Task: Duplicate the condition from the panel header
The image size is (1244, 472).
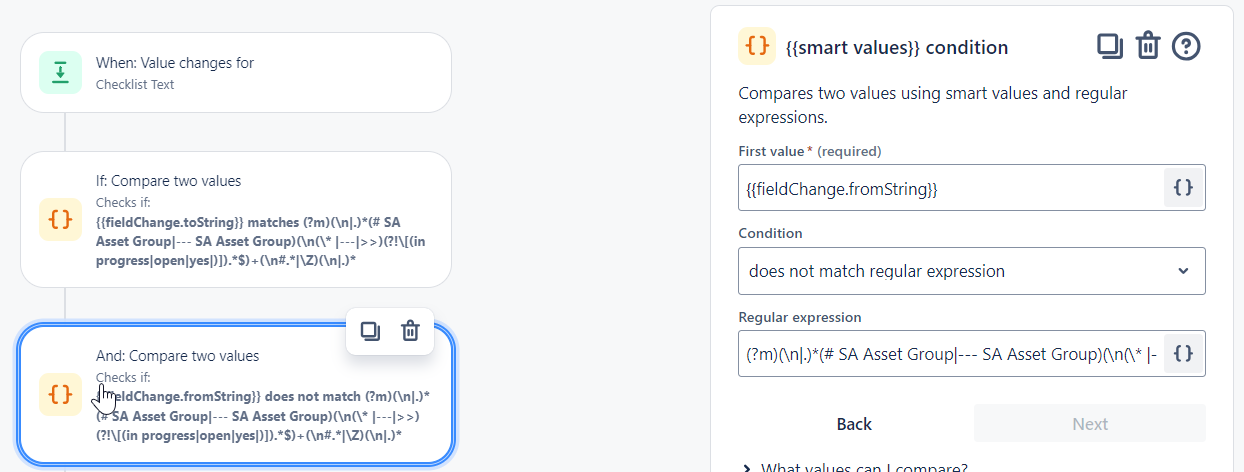Action: click(1109, 46)
